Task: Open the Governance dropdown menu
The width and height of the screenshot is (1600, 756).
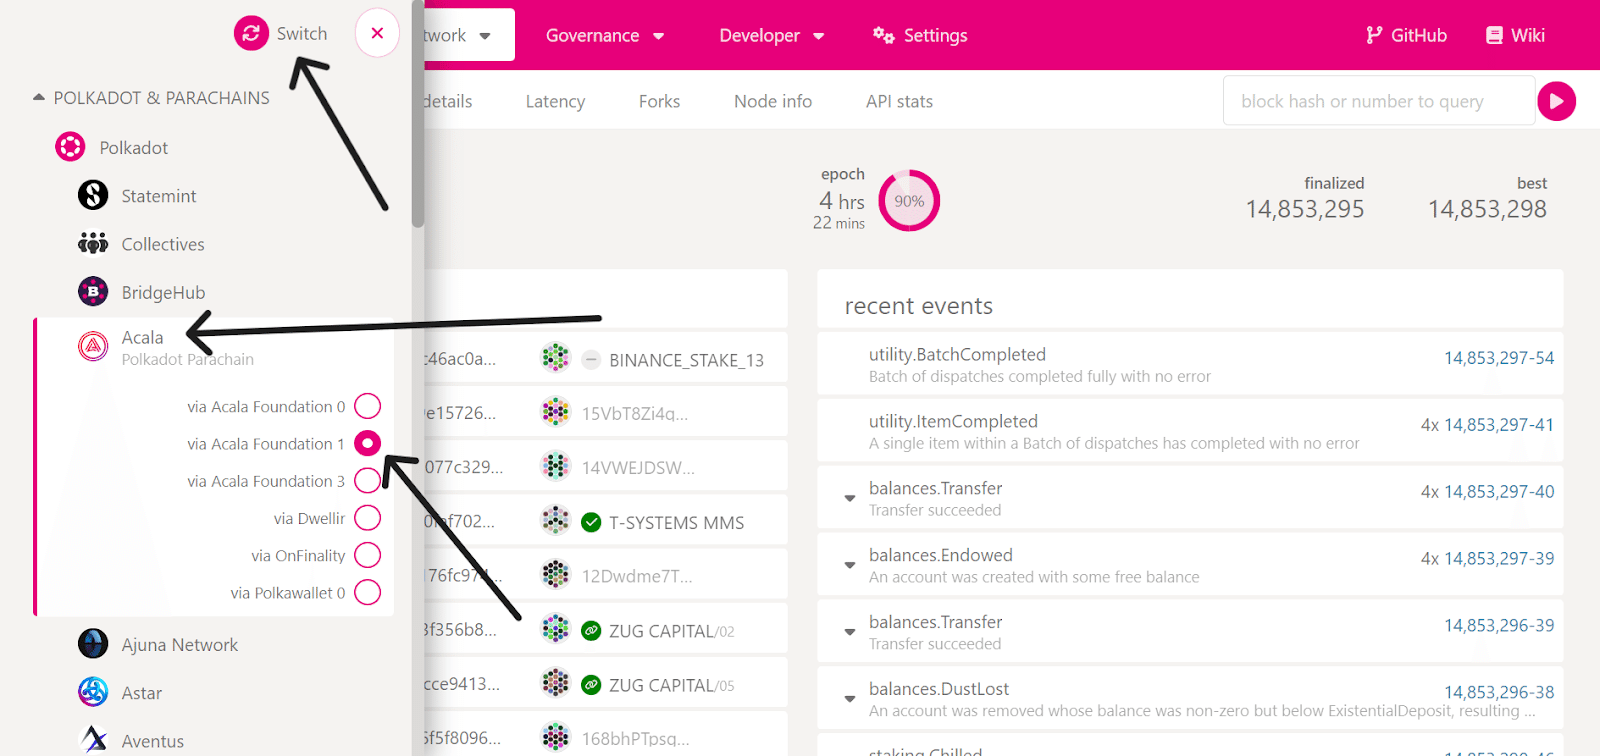Action: (x=605, y=35)
